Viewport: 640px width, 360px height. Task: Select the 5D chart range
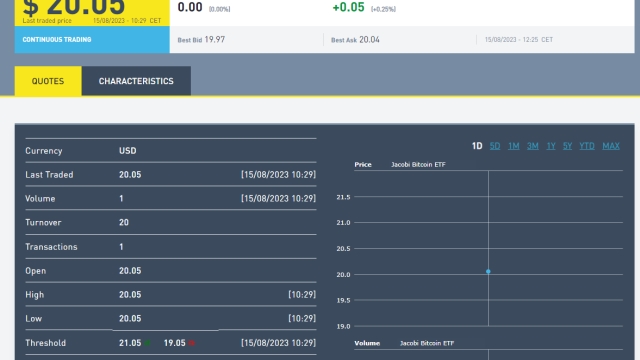pyautogui.click(x=495, y=146)
